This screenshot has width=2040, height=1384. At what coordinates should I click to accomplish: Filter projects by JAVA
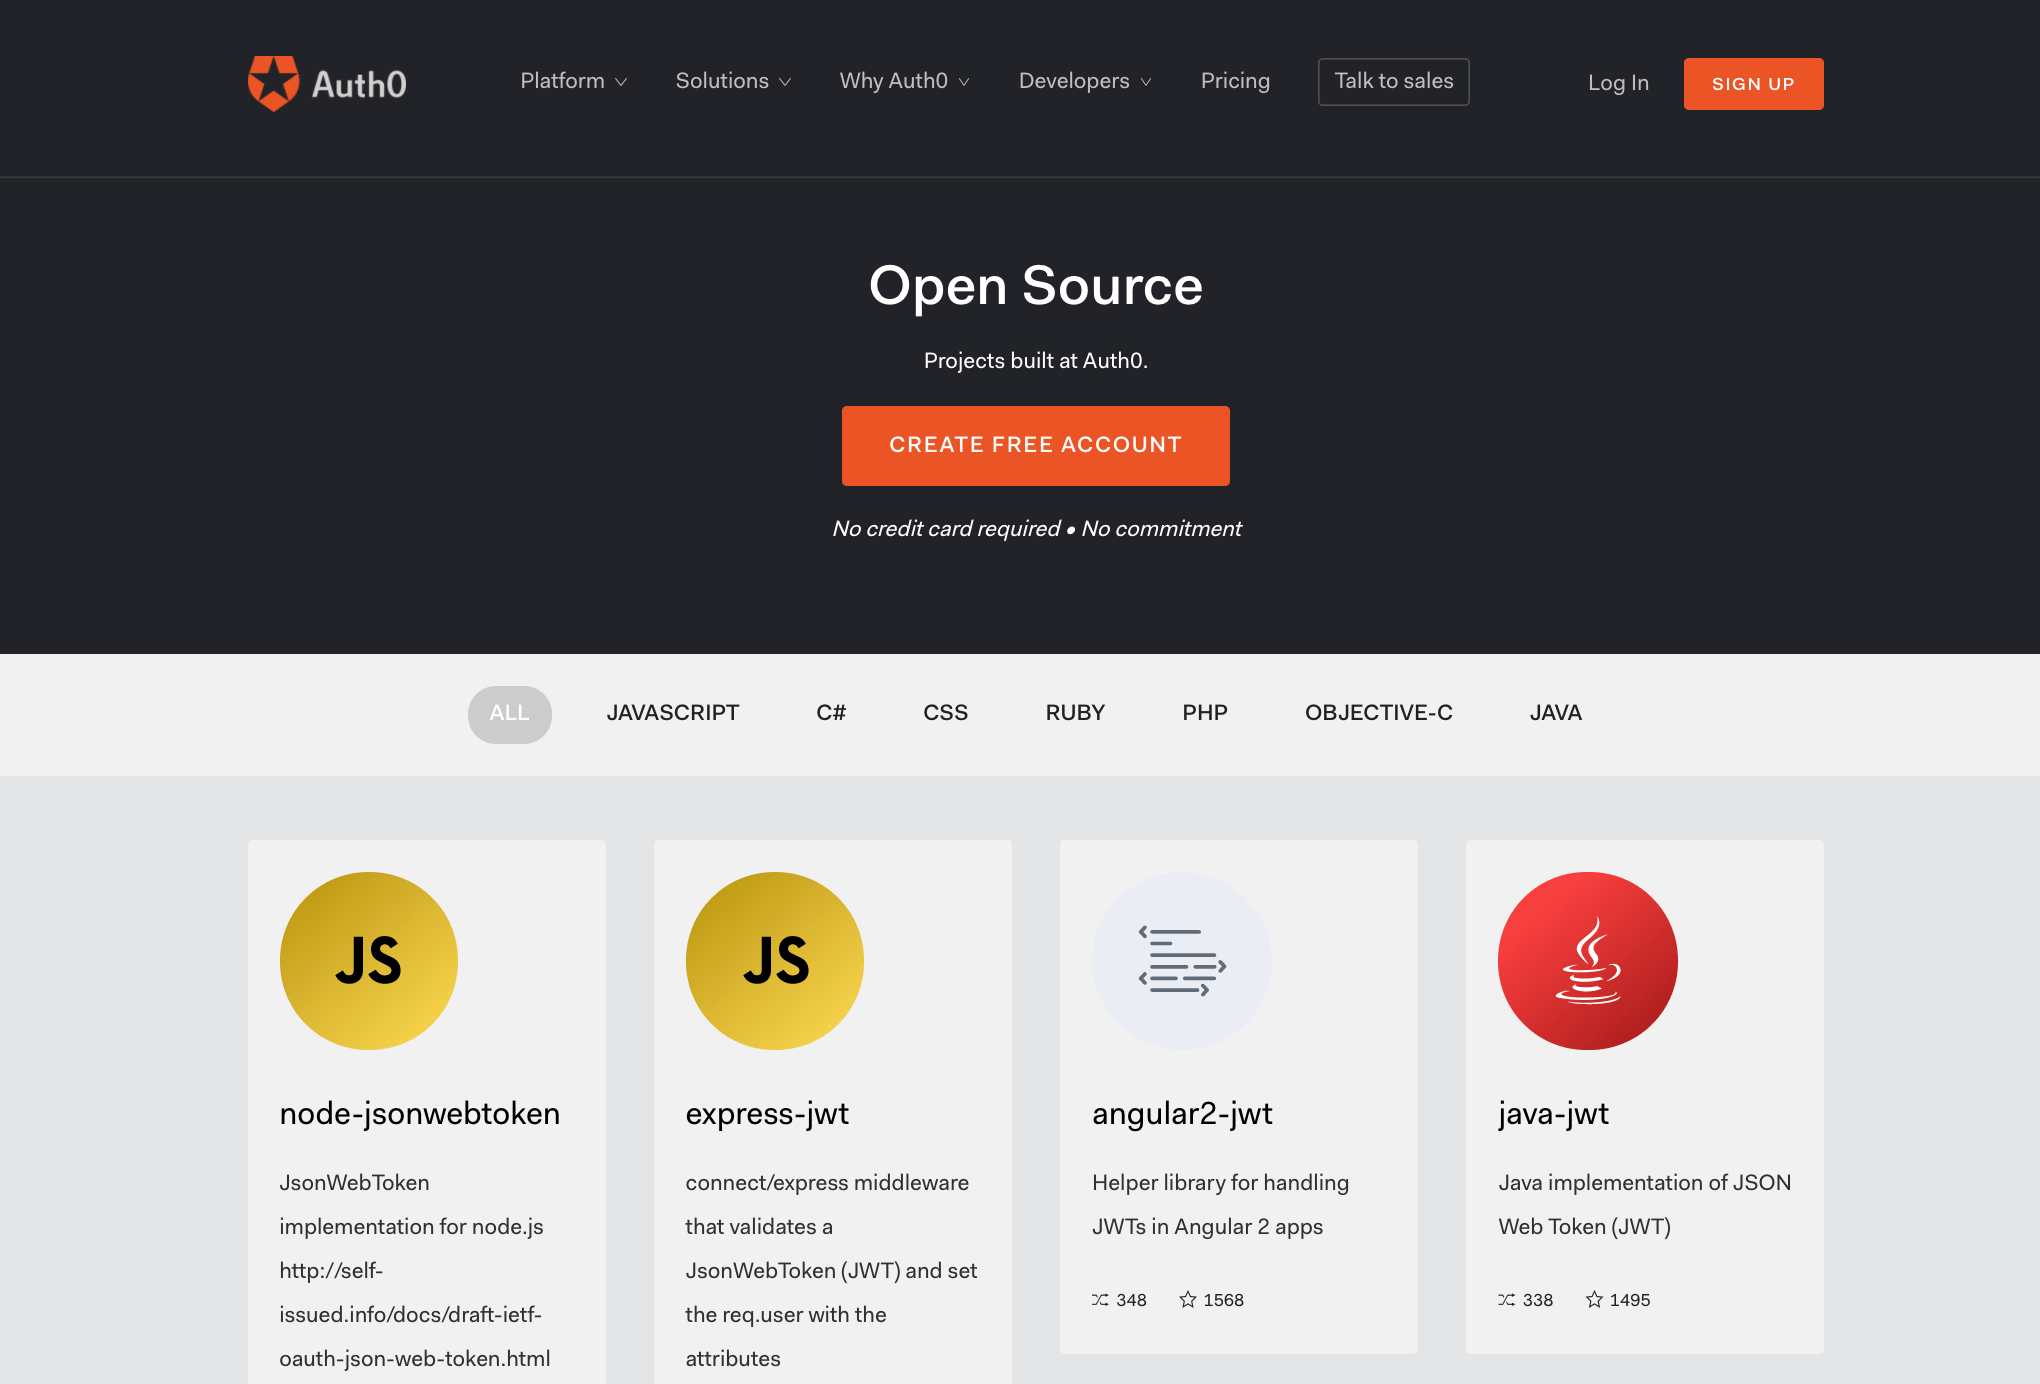1556,713
